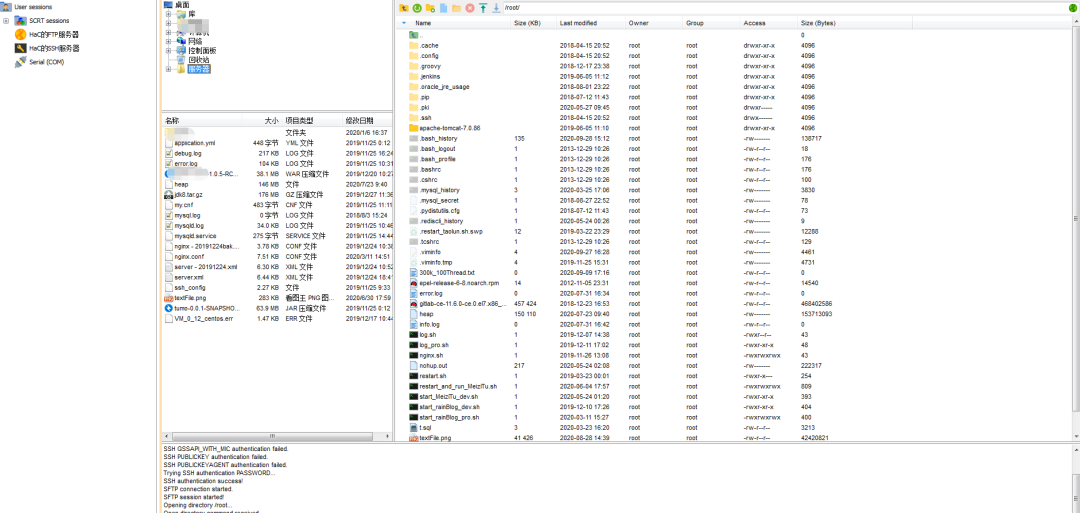Select 桌面 root in local tree
1080x513 pixels.
178,5
